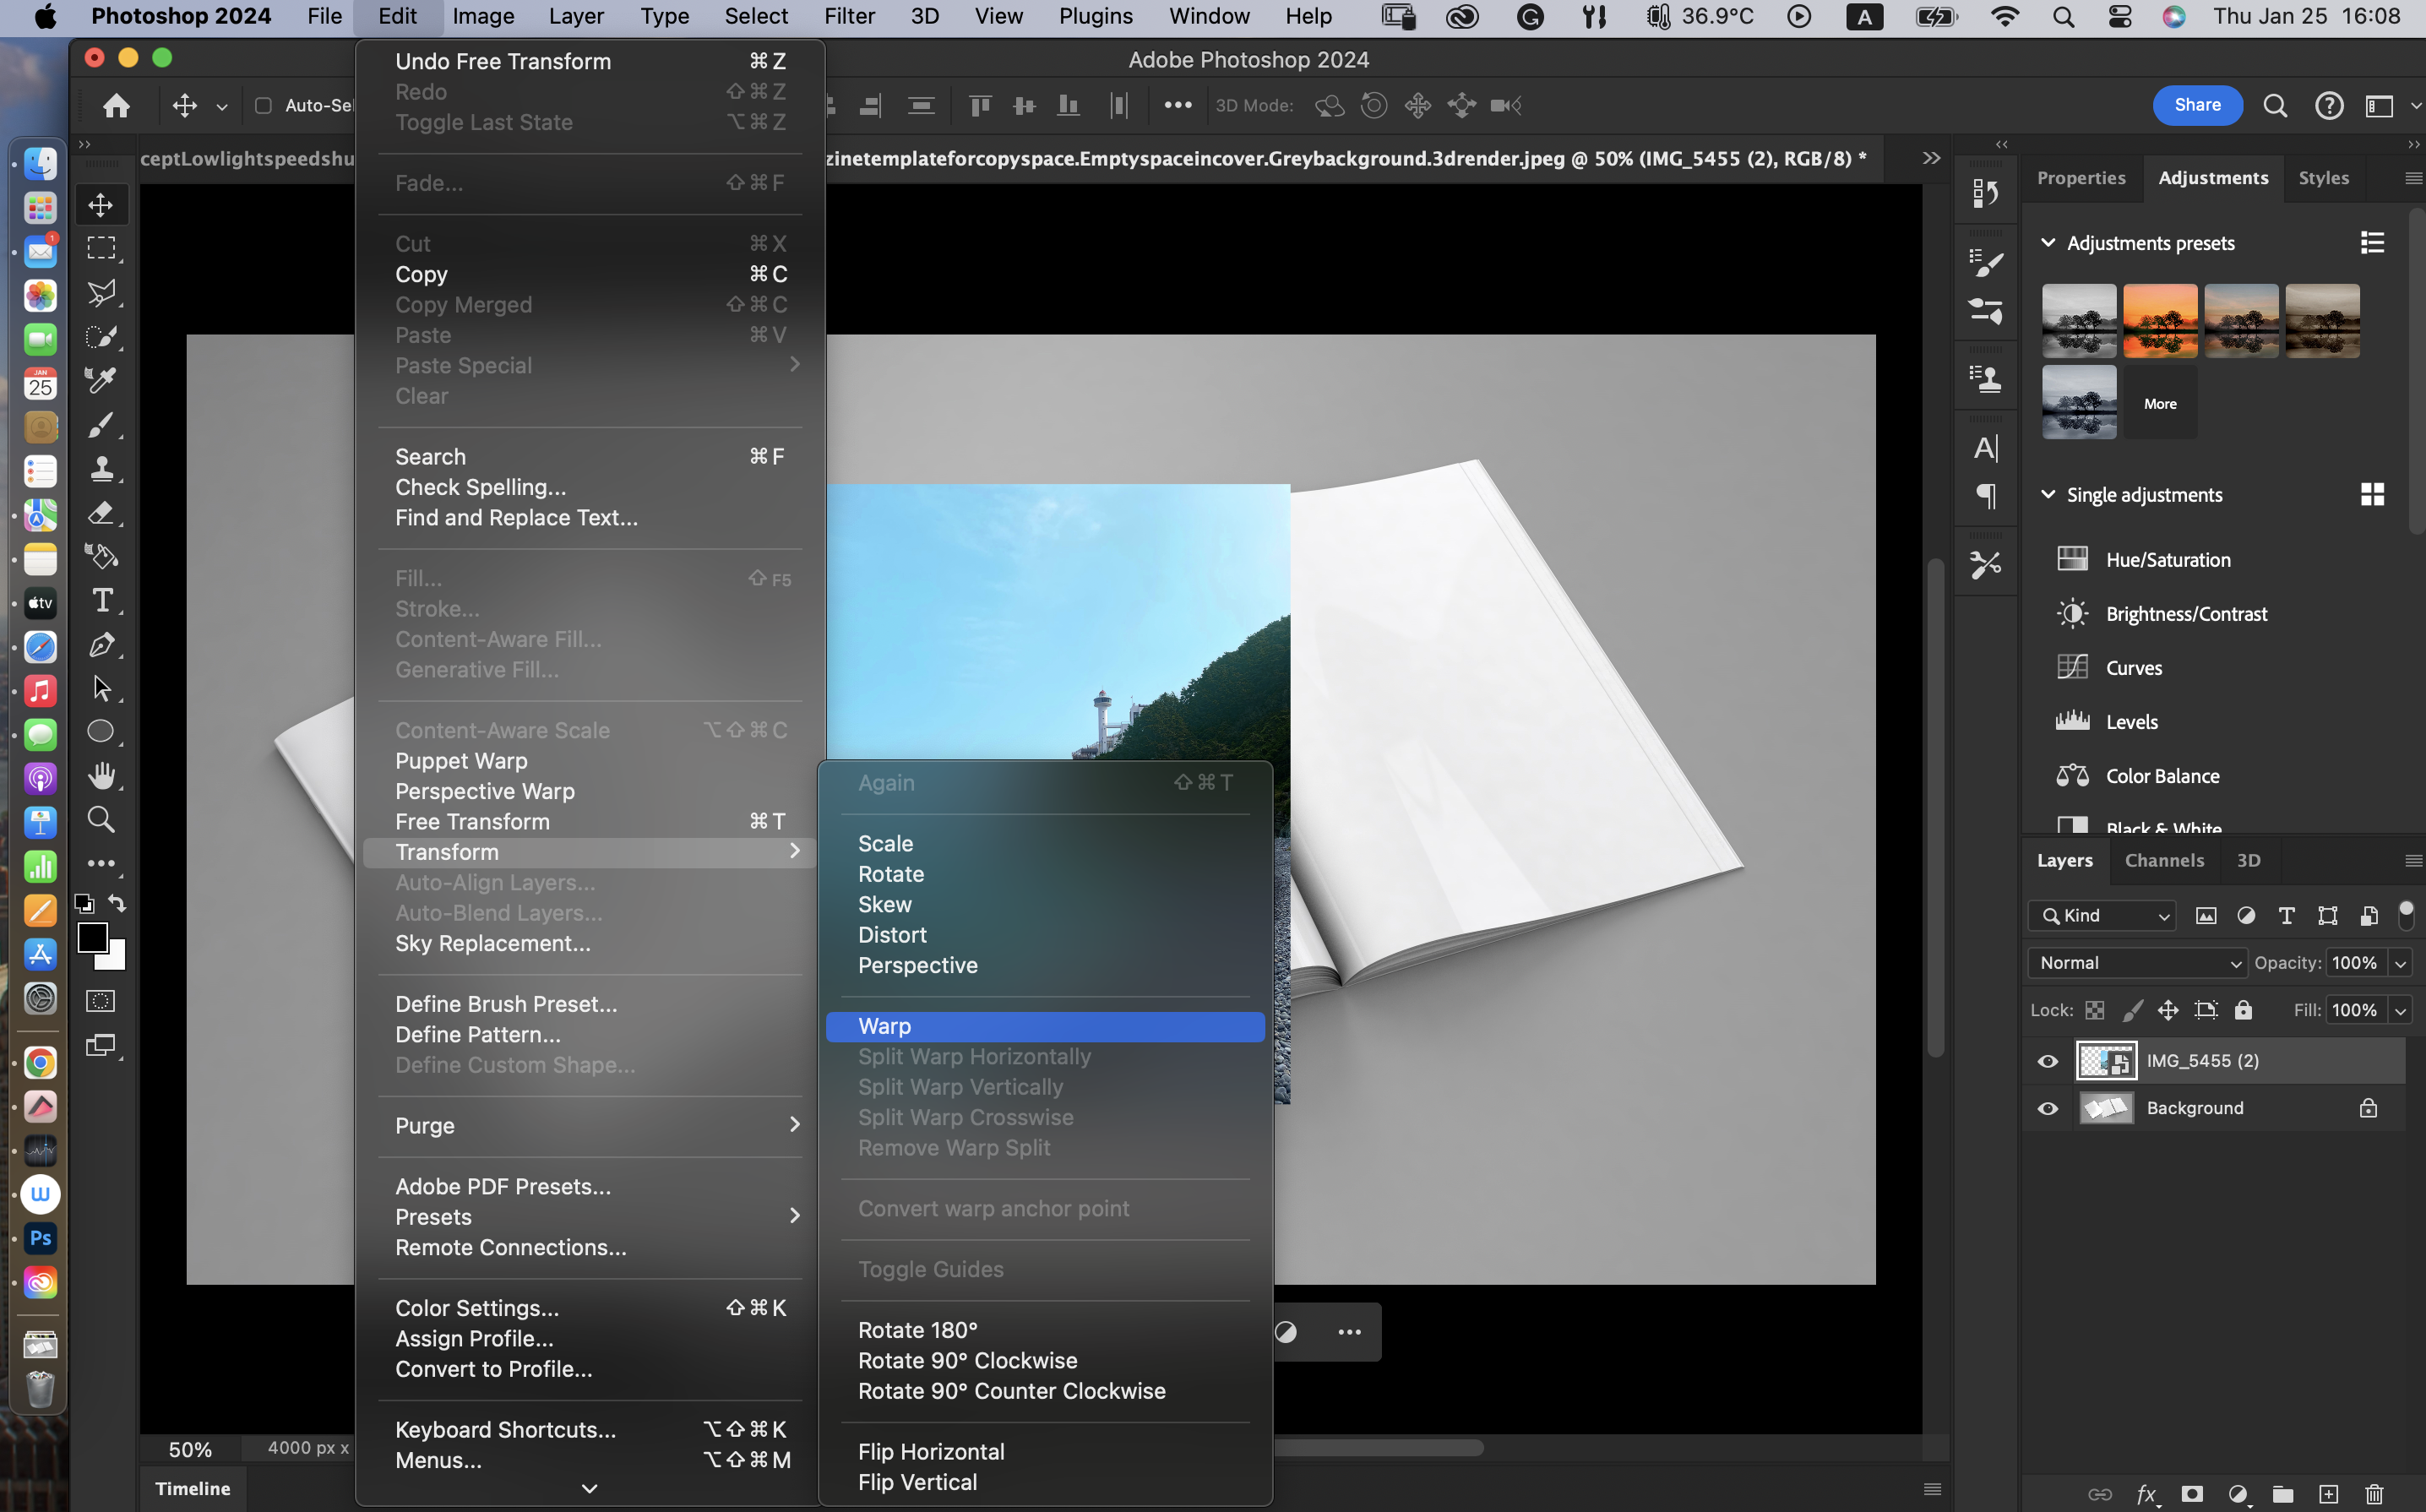Select the Hand tool
This screenshot has width=2426, height=1512.
point(101,775)
